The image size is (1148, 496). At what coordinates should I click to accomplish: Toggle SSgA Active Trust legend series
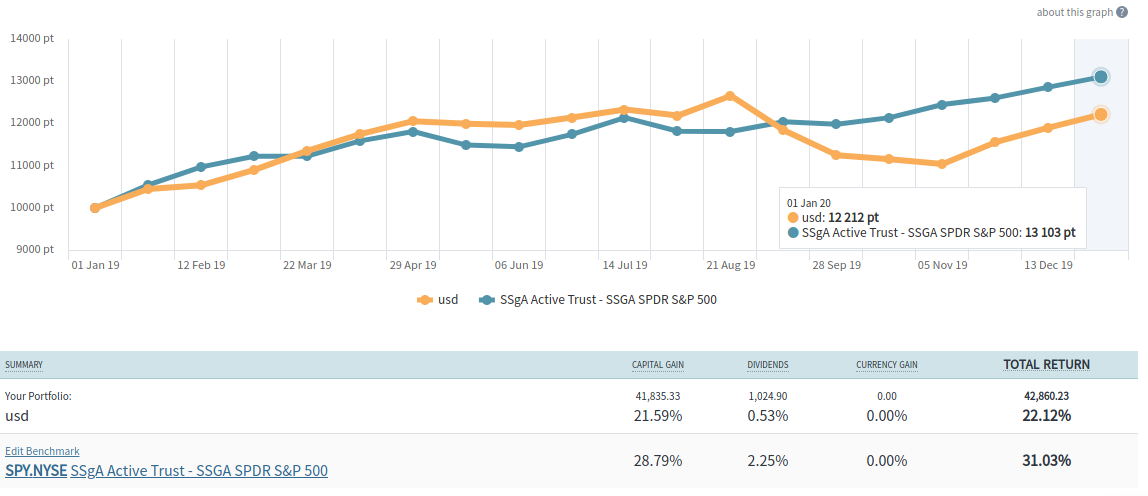coord(608,299)
